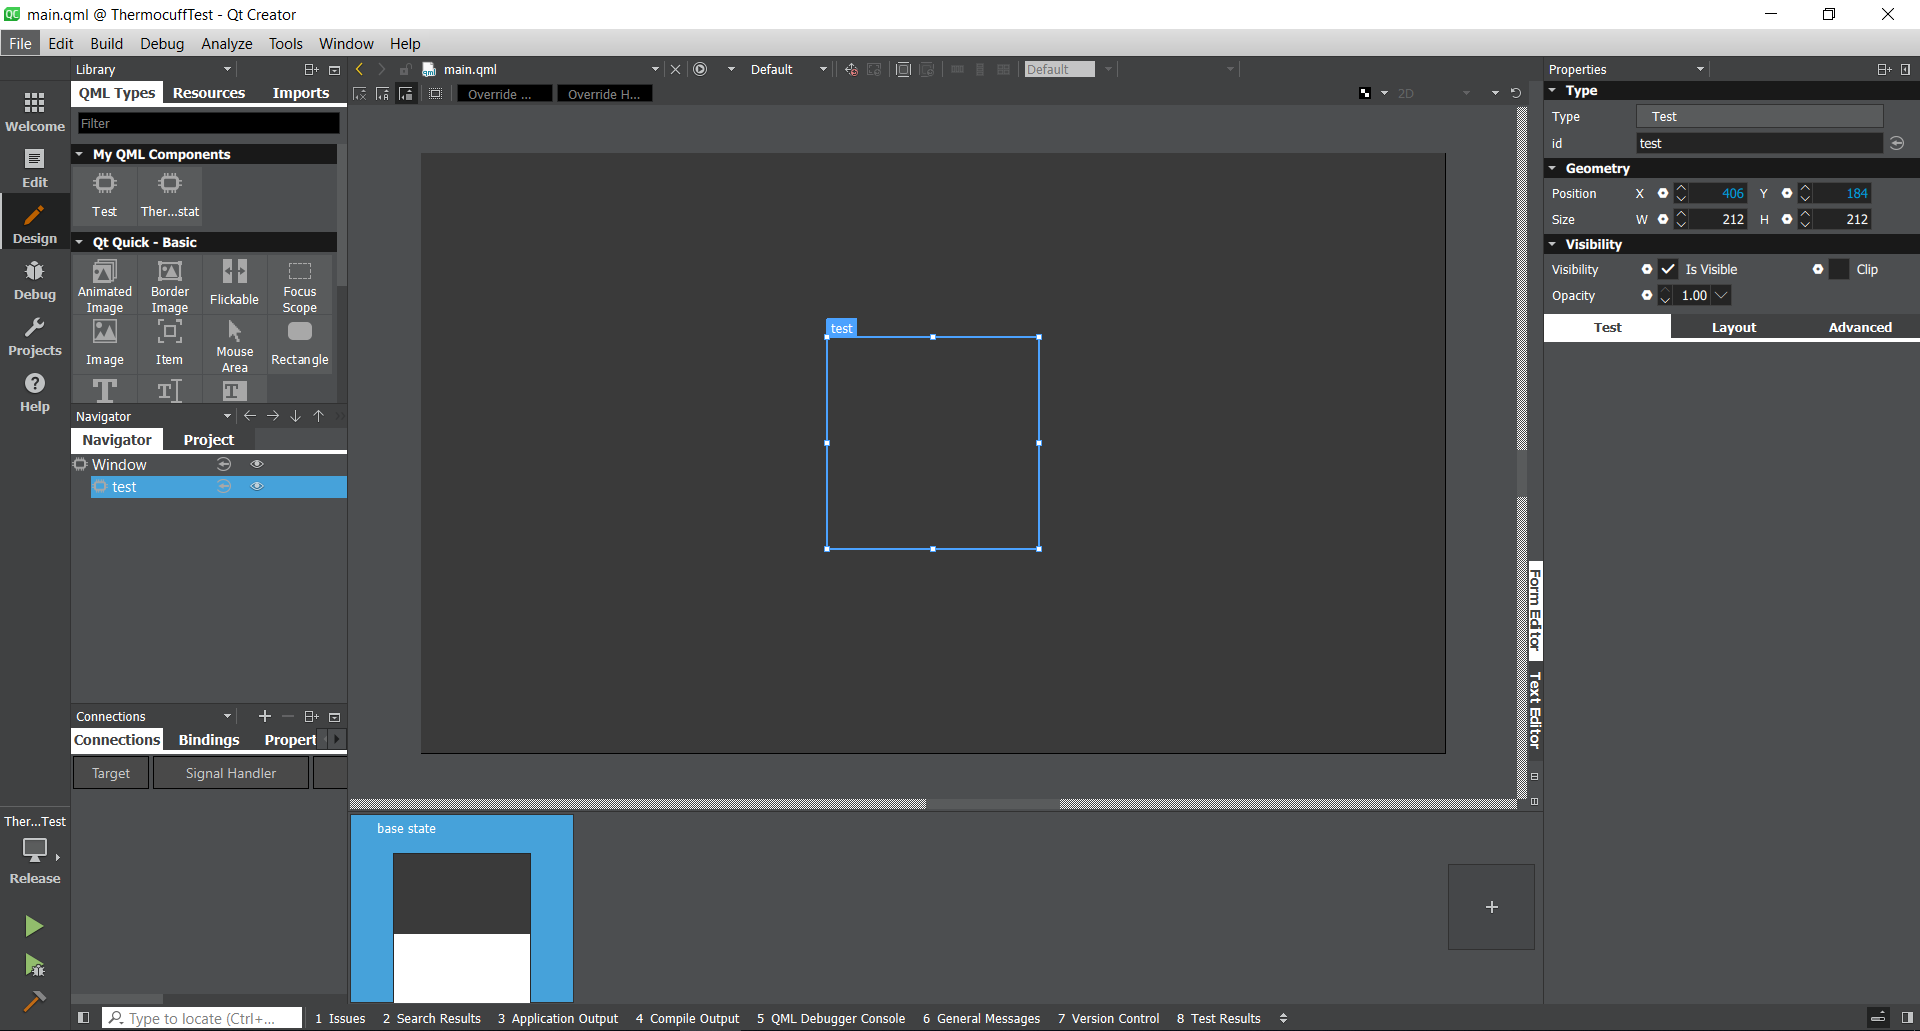Toggle the Is Visible checkbox

1668,269
